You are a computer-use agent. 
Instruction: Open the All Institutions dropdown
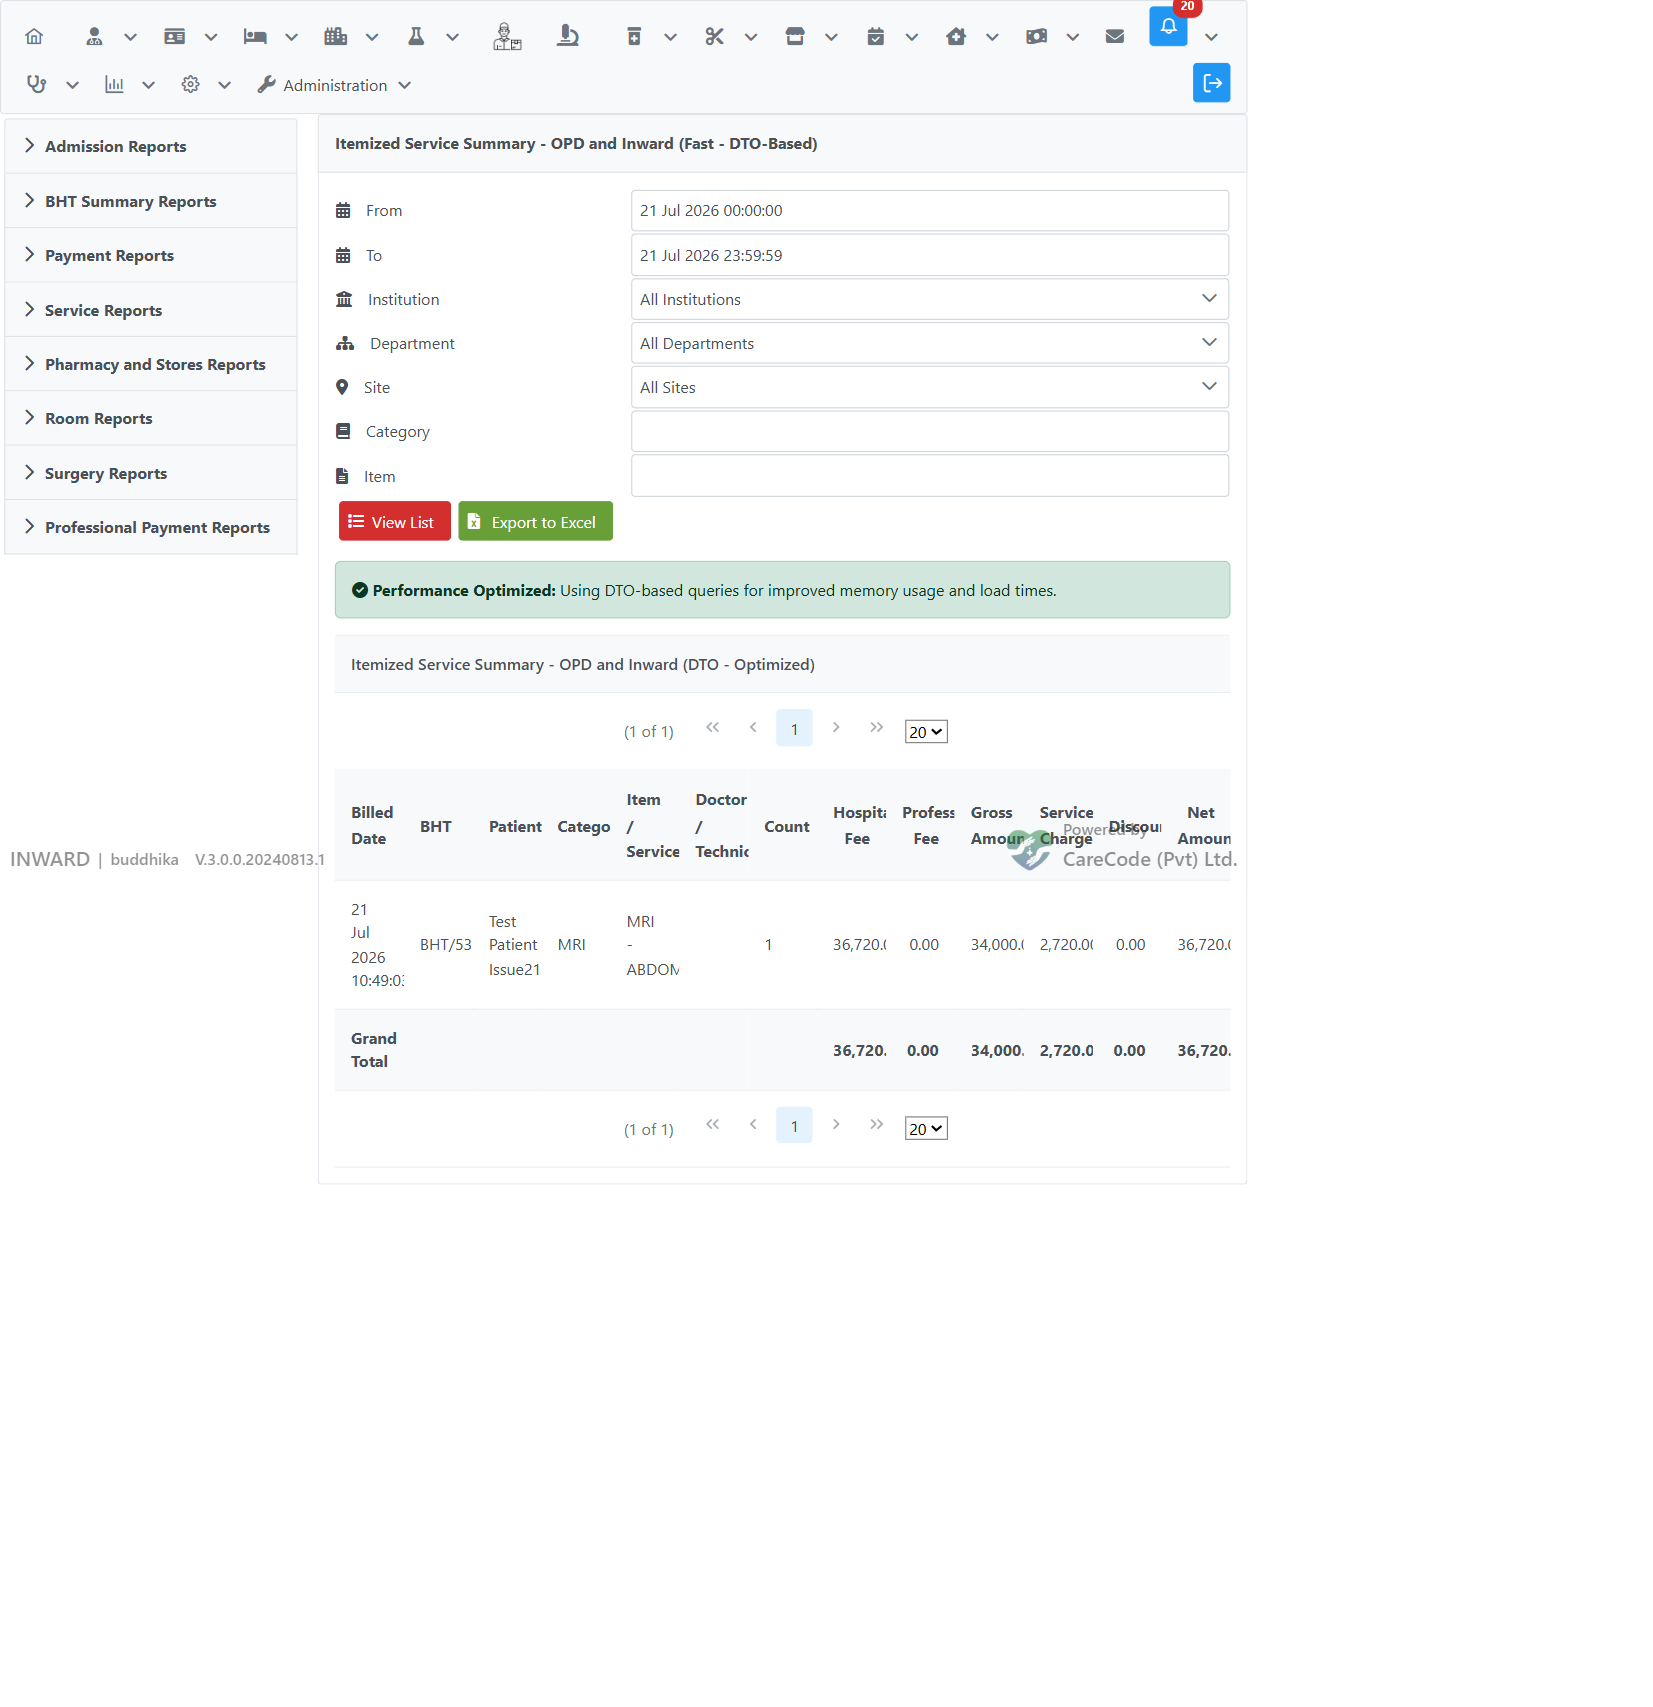pyautogui.click(x=929, y=299)
